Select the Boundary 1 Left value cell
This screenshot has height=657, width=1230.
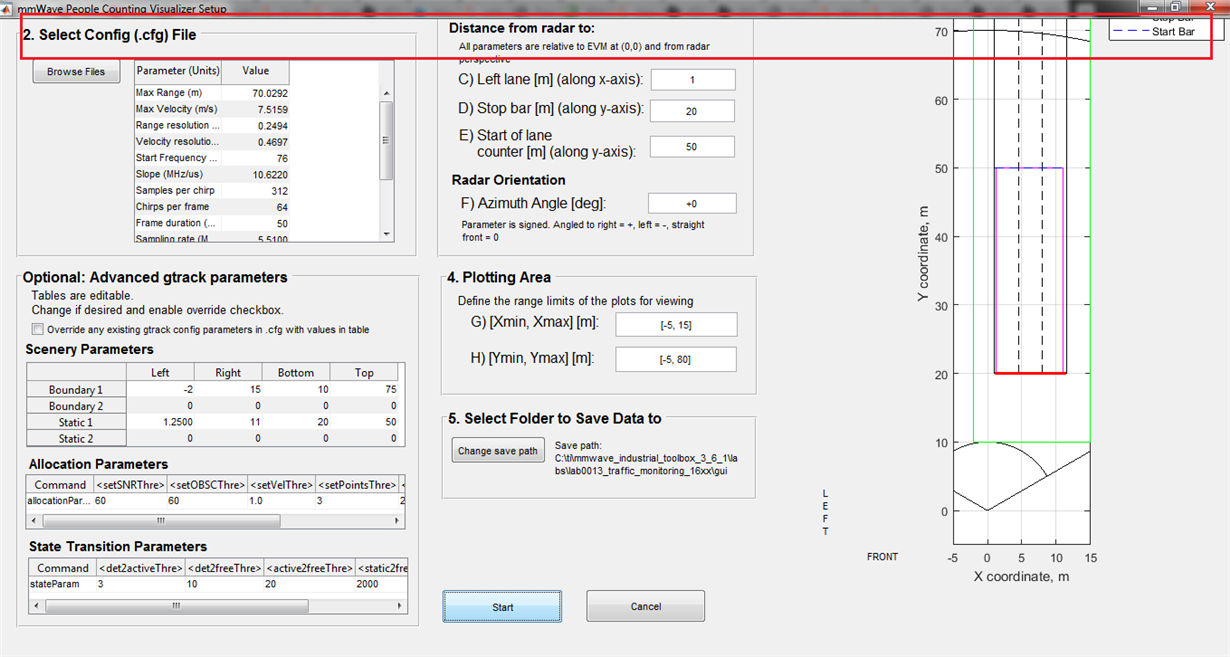pyautogui.click(x=161, y=389)
